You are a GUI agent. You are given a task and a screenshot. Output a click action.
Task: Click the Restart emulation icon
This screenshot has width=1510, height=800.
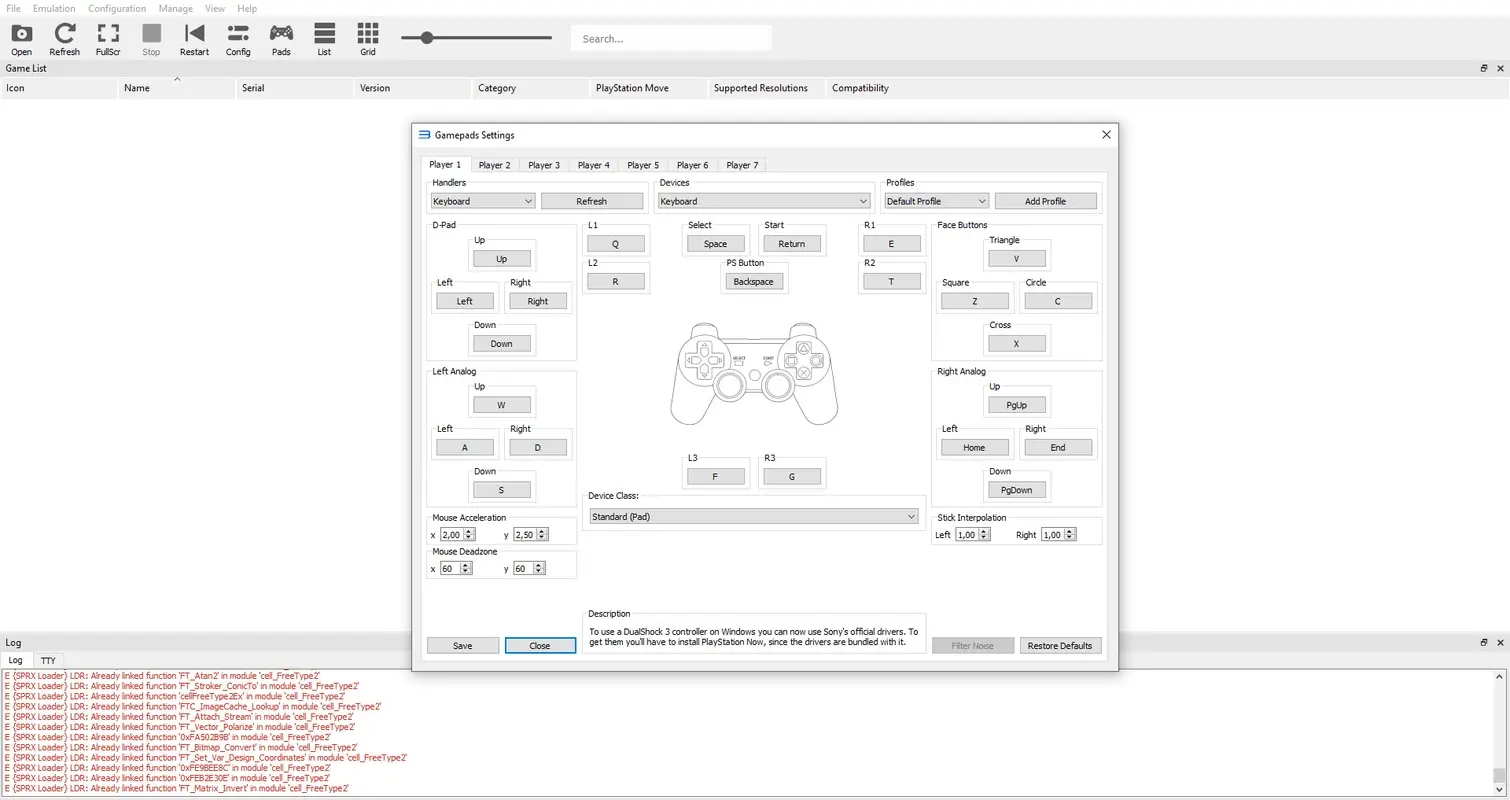tap(194, 38)
